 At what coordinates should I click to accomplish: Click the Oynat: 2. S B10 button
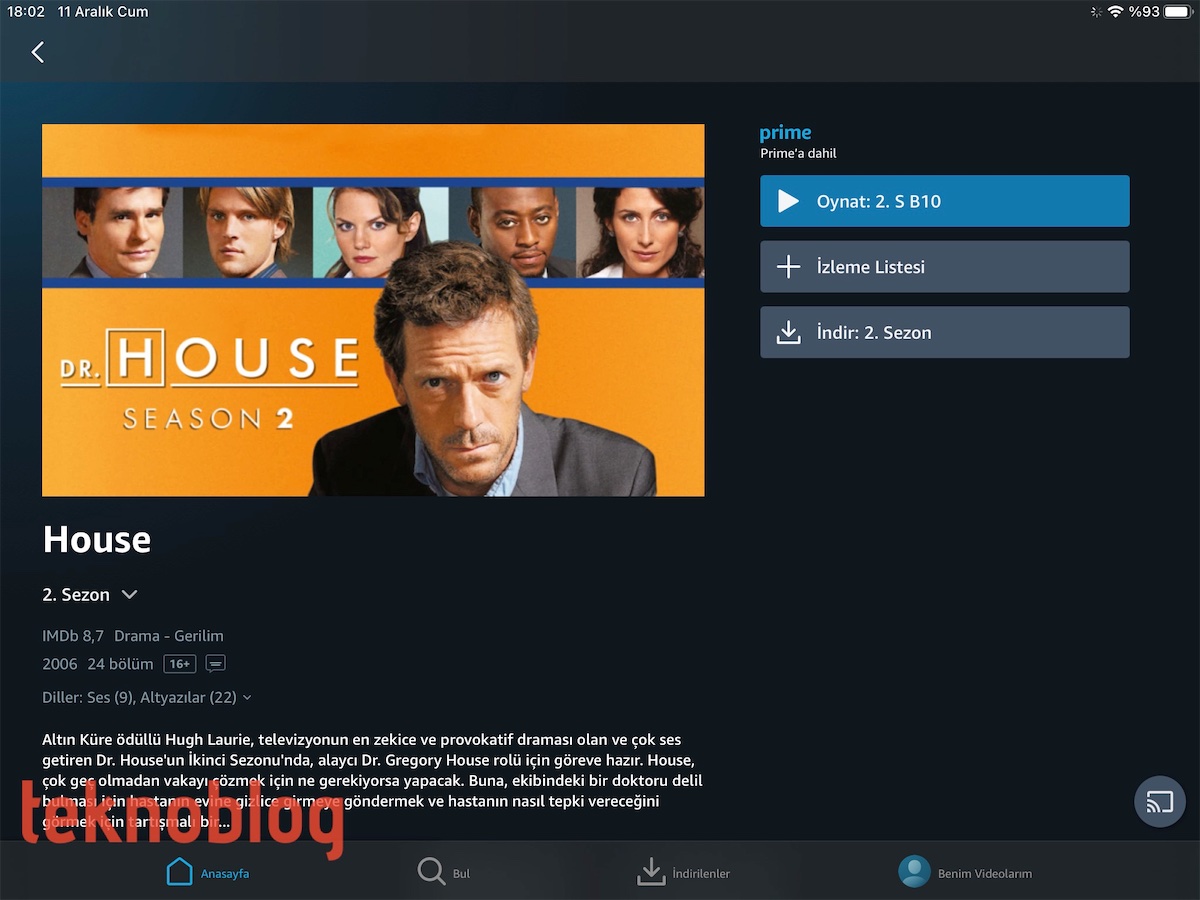[x=945, y=201]
